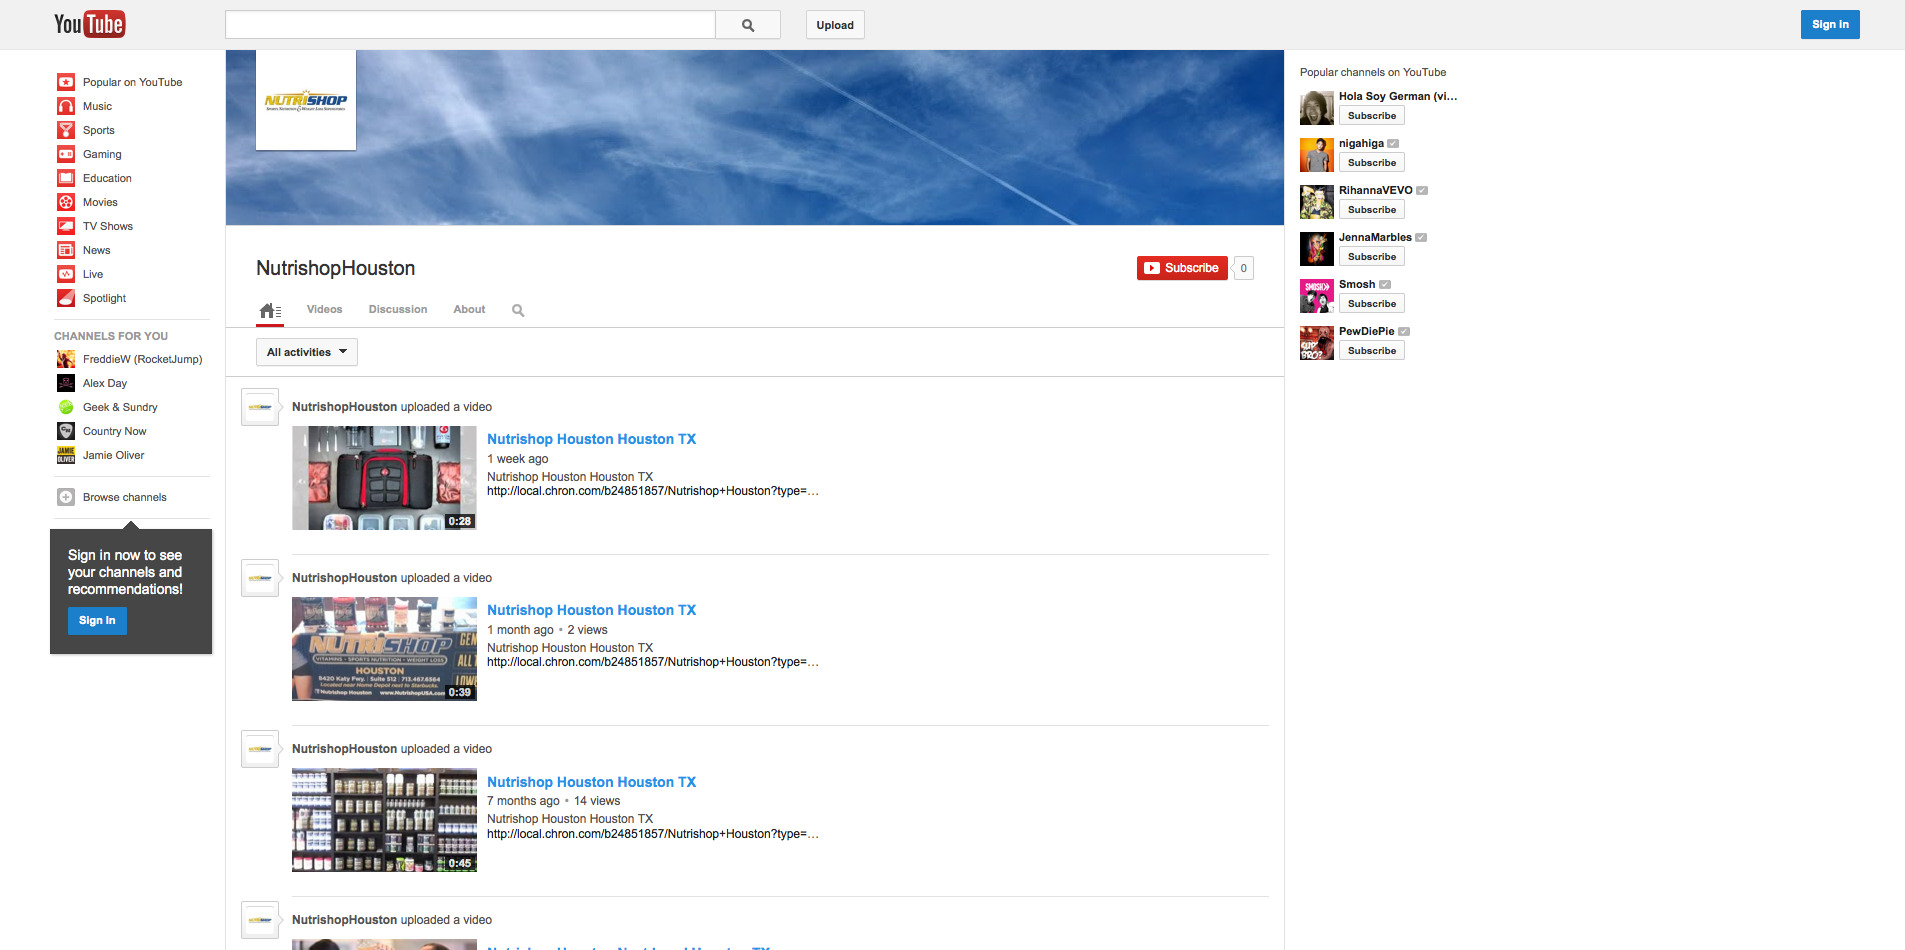Open the Nutrishop channel avatar logo
The width and height of the screenshot is (1905, 950).
coord(306,101)
